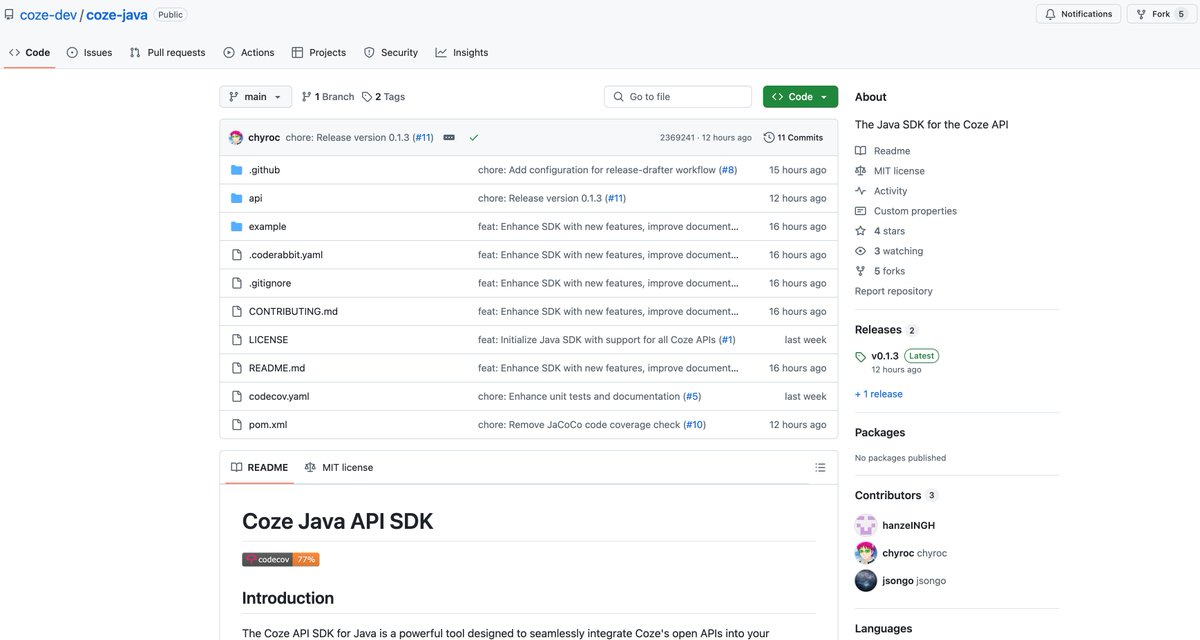Open the v0.1.3 latest release
The height and width of the screenshot is (640, 1200).
(887, 356)
